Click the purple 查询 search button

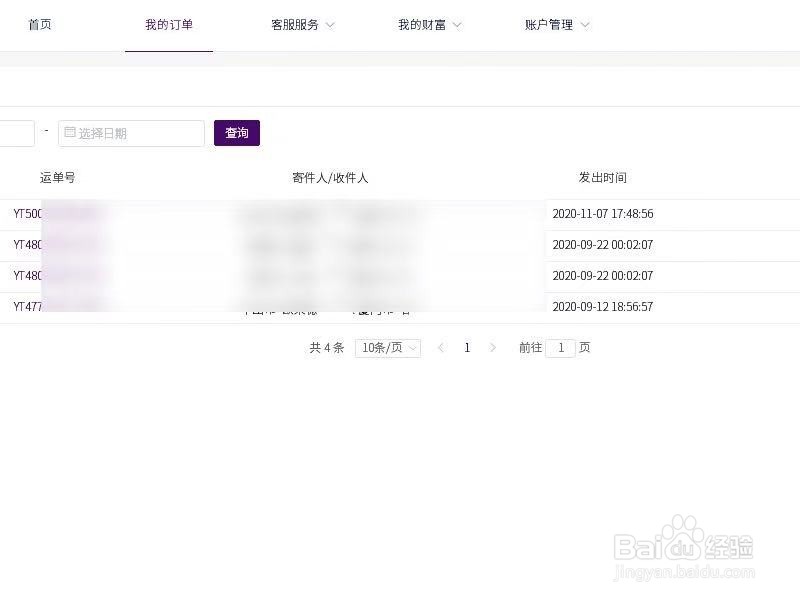click(236, 132)
